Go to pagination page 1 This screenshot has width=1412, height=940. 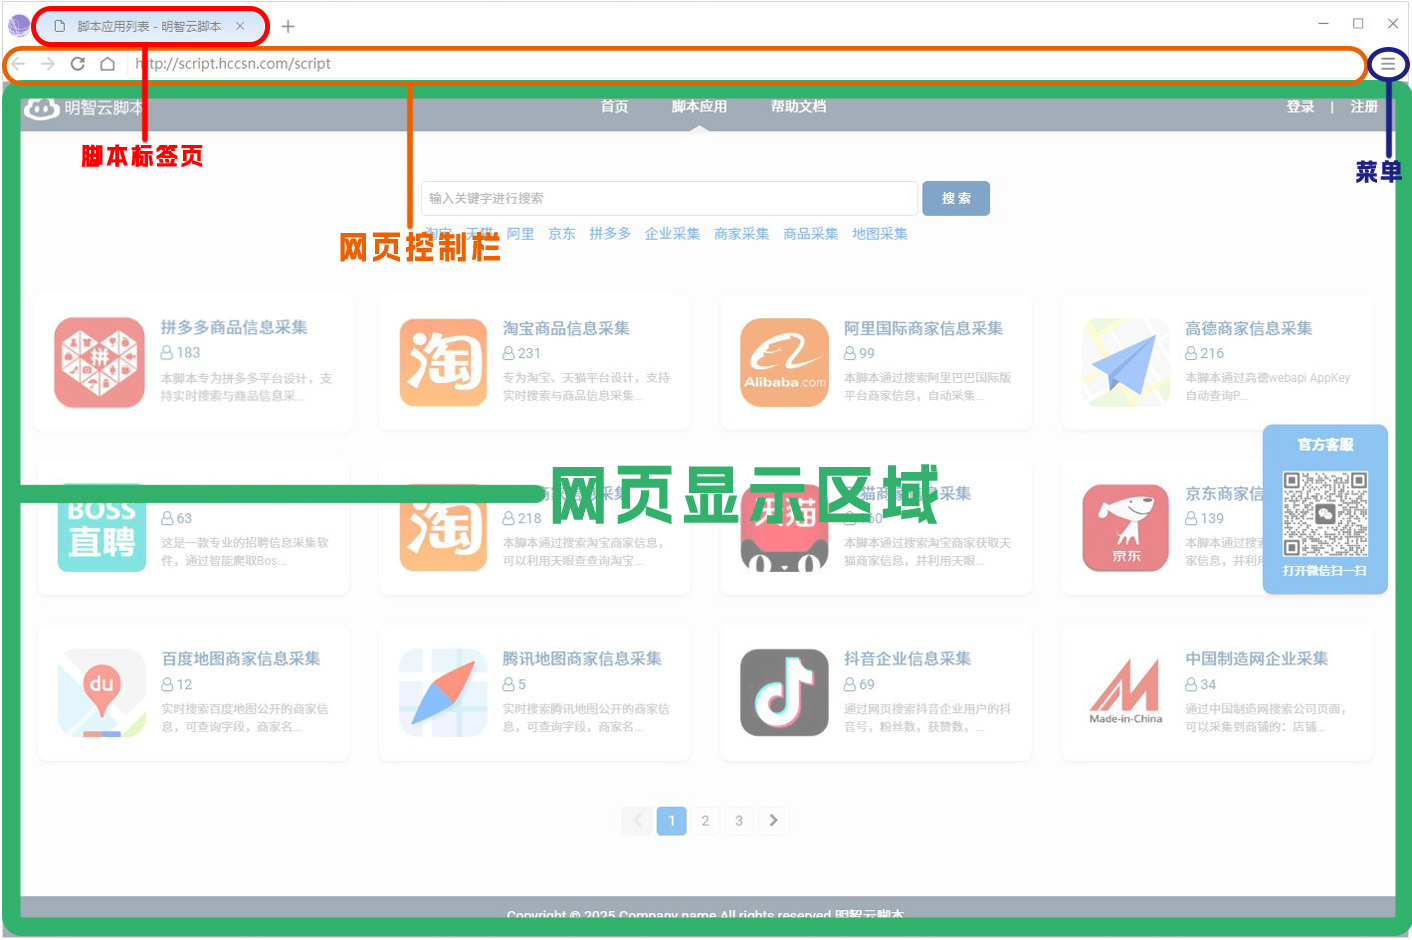672,821
